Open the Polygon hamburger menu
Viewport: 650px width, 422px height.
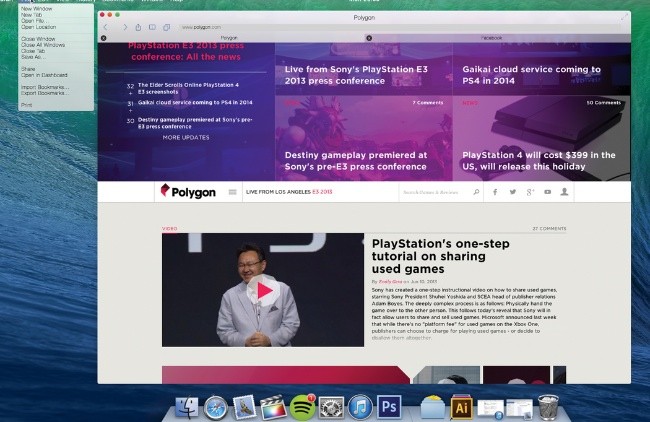[x=233, y=192]
